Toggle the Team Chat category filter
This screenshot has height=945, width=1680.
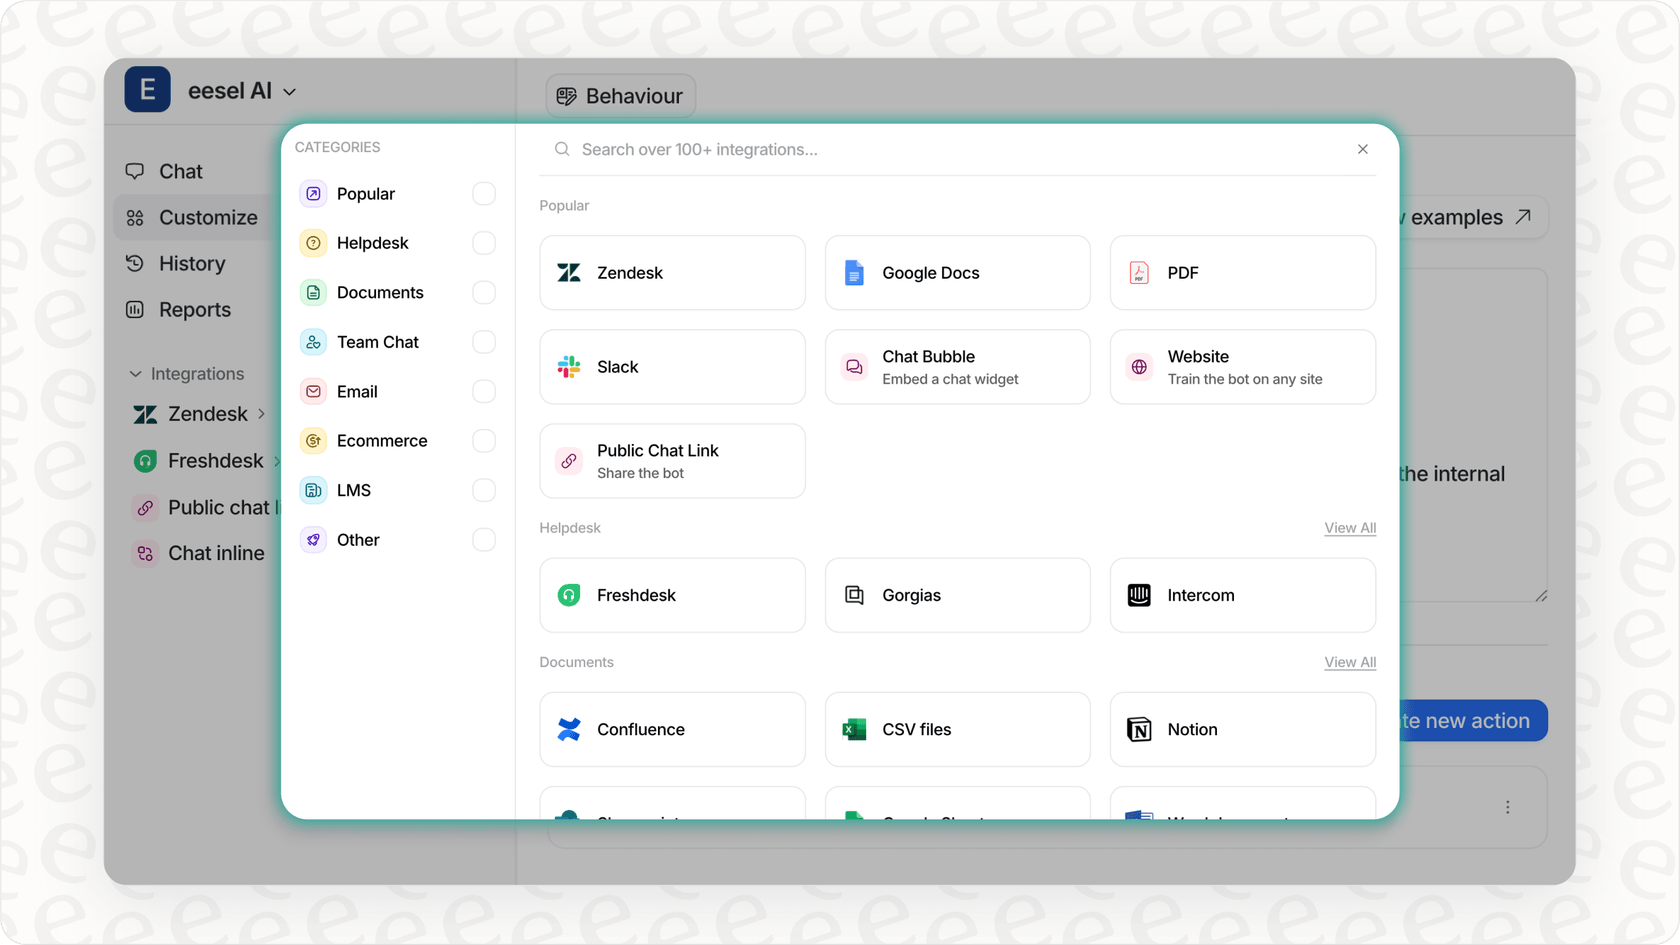(x=483, y=341)
